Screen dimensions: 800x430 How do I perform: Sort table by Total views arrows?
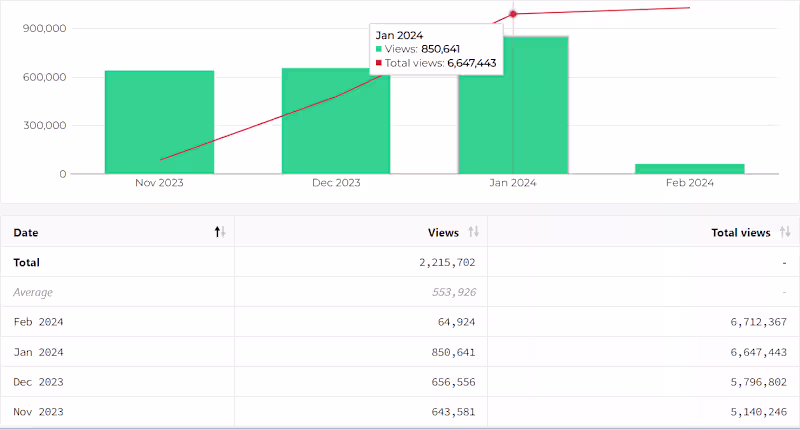point(785,232)
